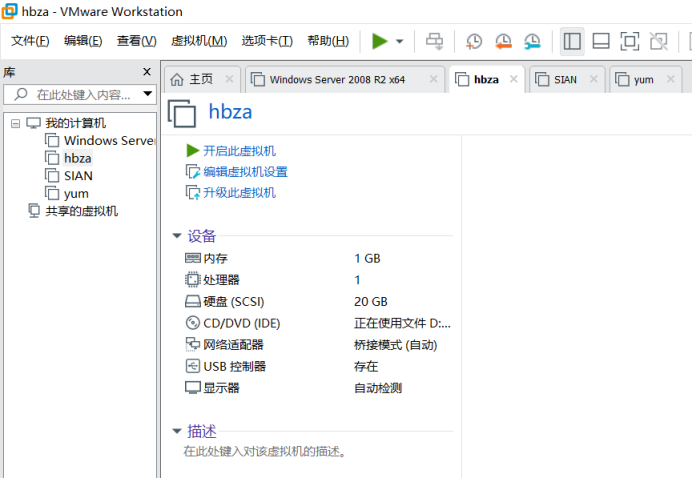Click the 自动检测 display value

(378, 388)
